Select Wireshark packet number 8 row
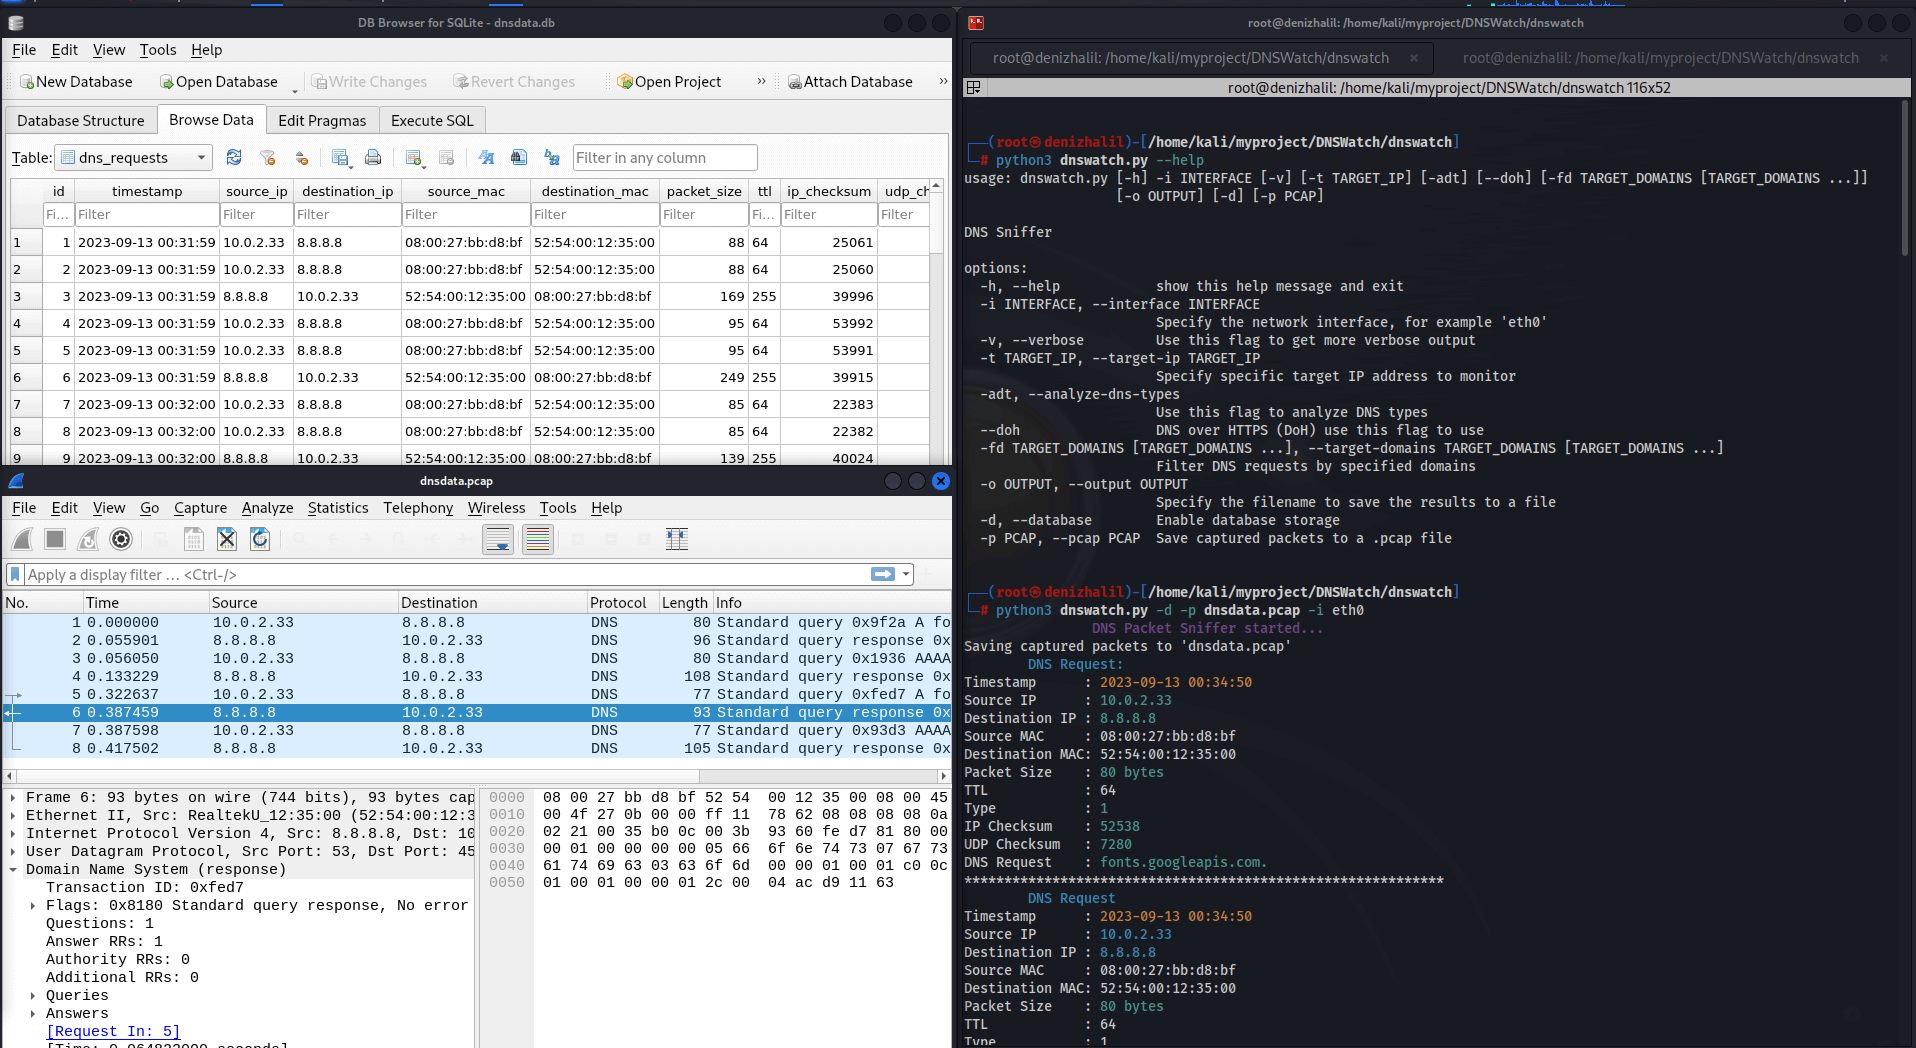The width and height of the screenshot is (1916, 1048). [477, 749]
